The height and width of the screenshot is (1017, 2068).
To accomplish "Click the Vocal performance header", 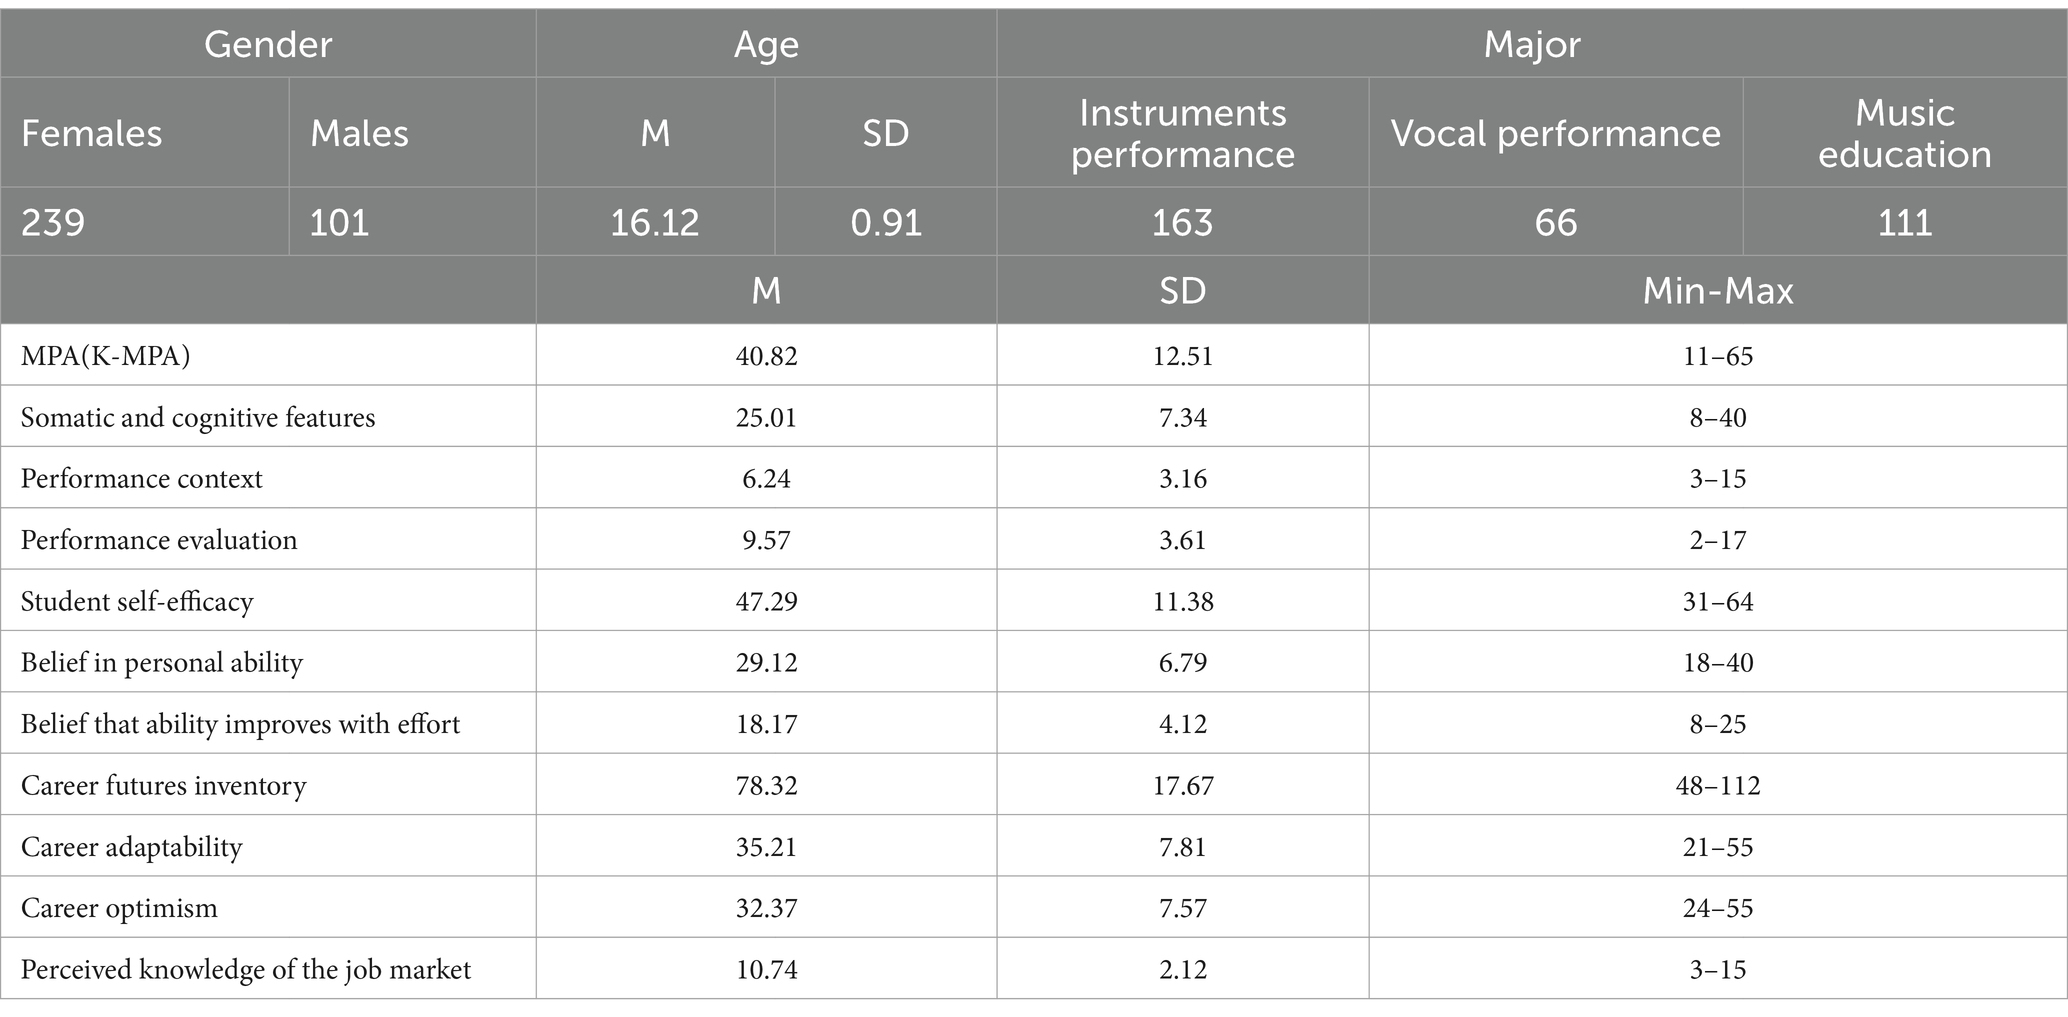I will [1556, 133].
